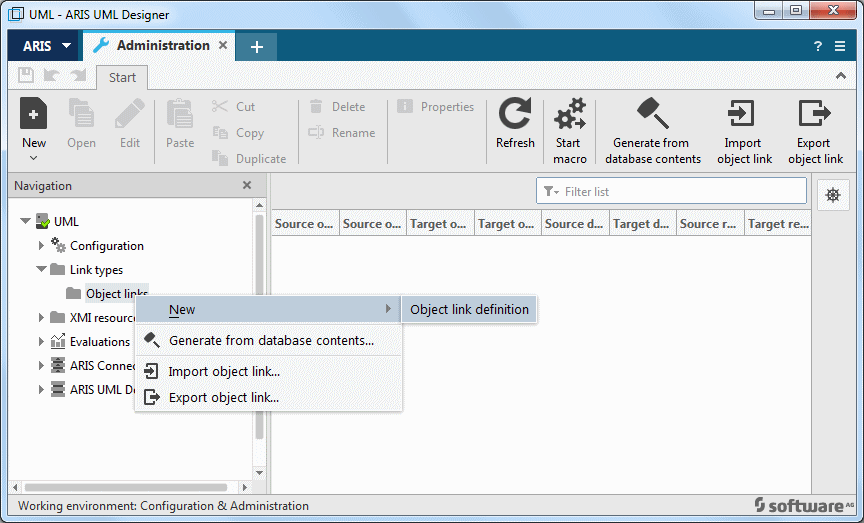Image resolution: width=864 pixels, height=523 pixels.
Task: Expand the XMI resources tree node
Action: tap(41, 317)
